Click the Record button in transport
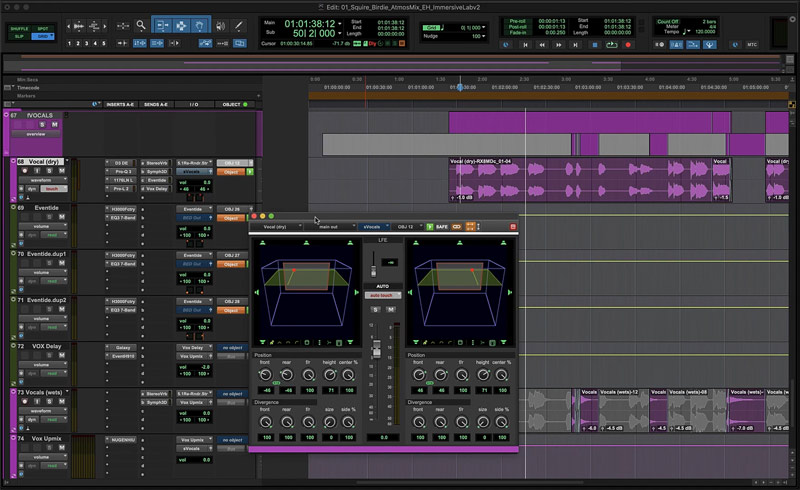The height and width of the screenshot is (490, 800). 628,44
